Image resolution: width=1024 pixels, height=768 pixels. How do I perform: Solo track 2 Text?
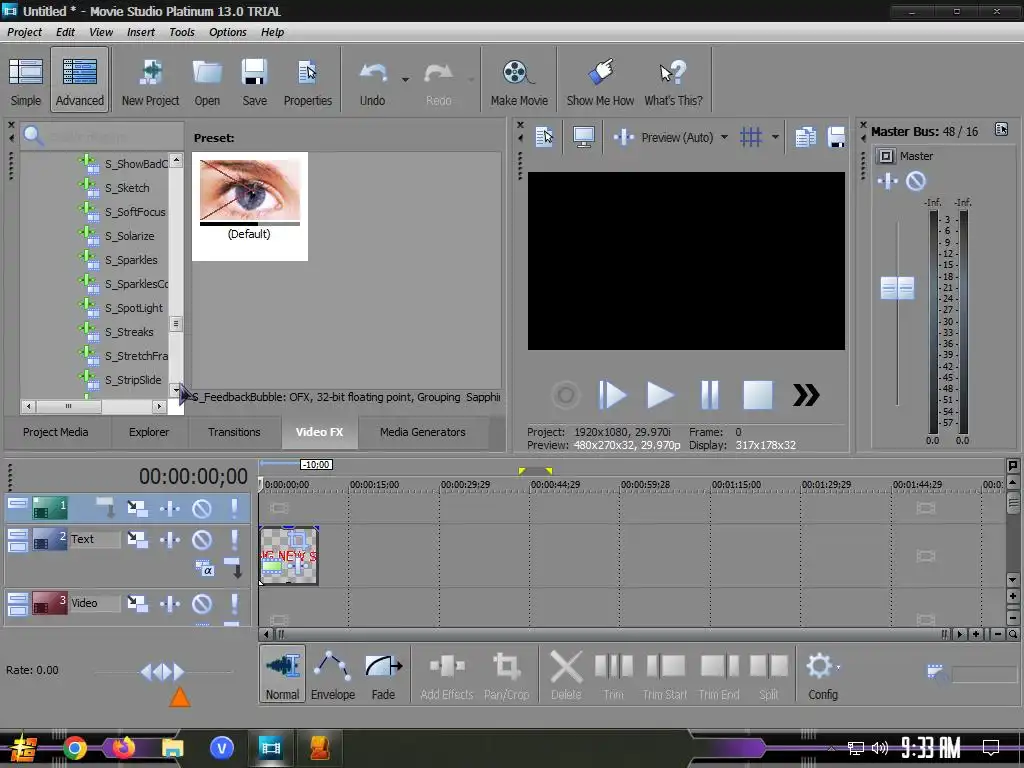click(234, 539)
